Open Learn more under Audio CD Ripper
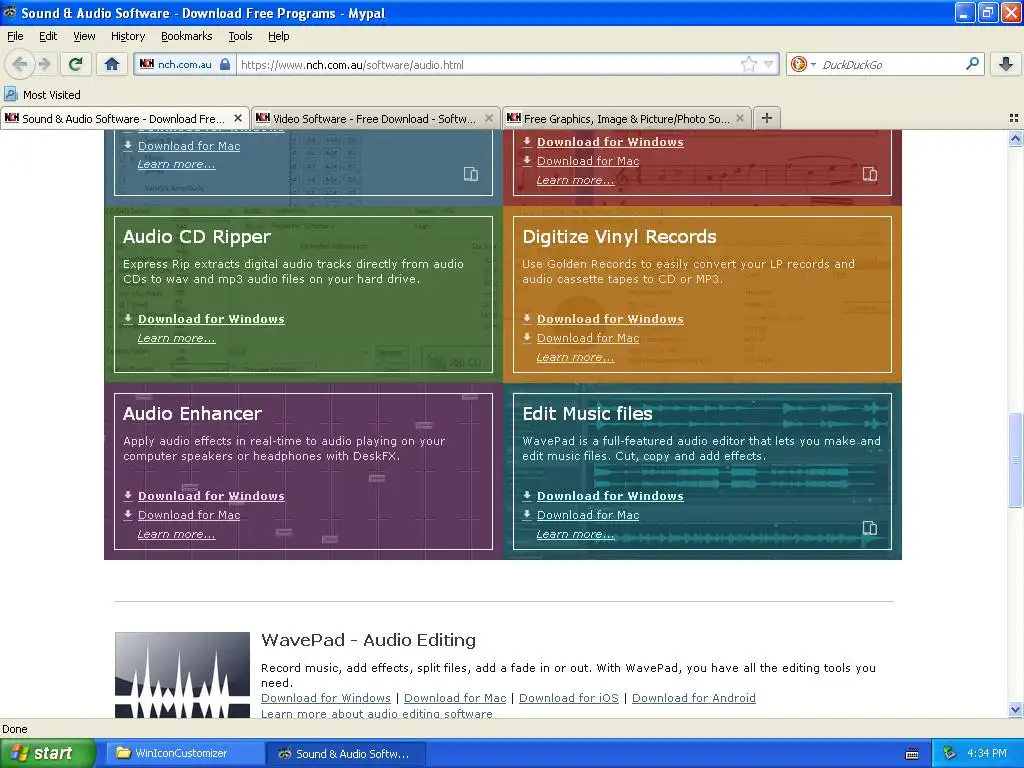This screenshot has width=1024, height=768. pos(176,338)
